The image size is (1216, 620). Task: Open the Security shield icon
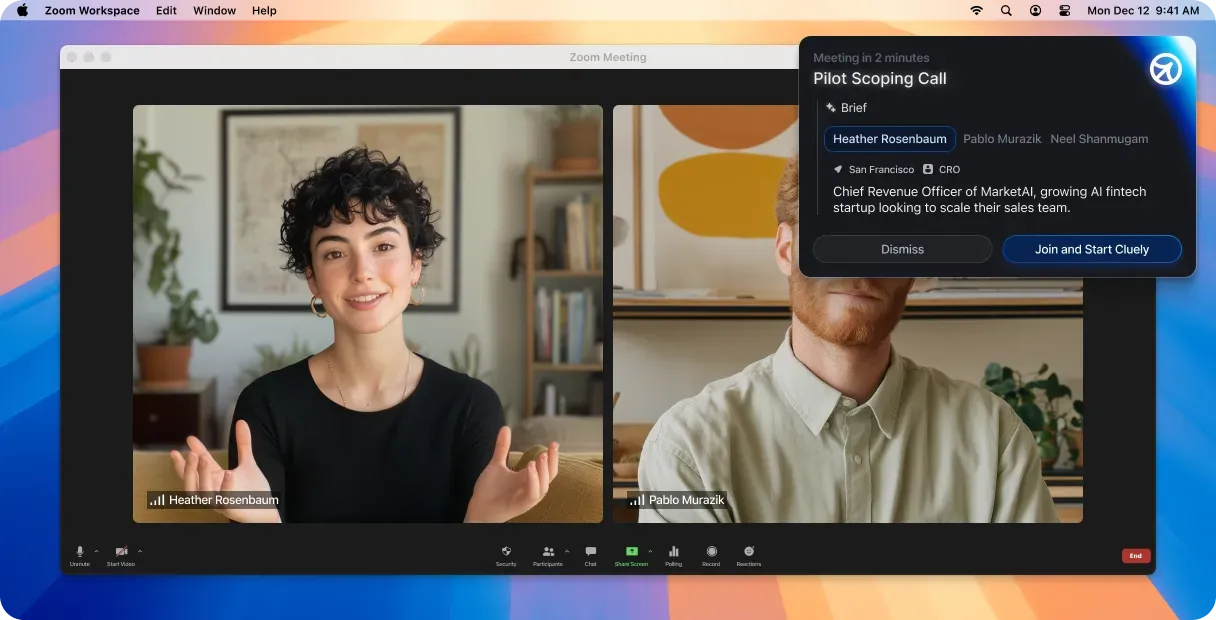click(506, 551)
